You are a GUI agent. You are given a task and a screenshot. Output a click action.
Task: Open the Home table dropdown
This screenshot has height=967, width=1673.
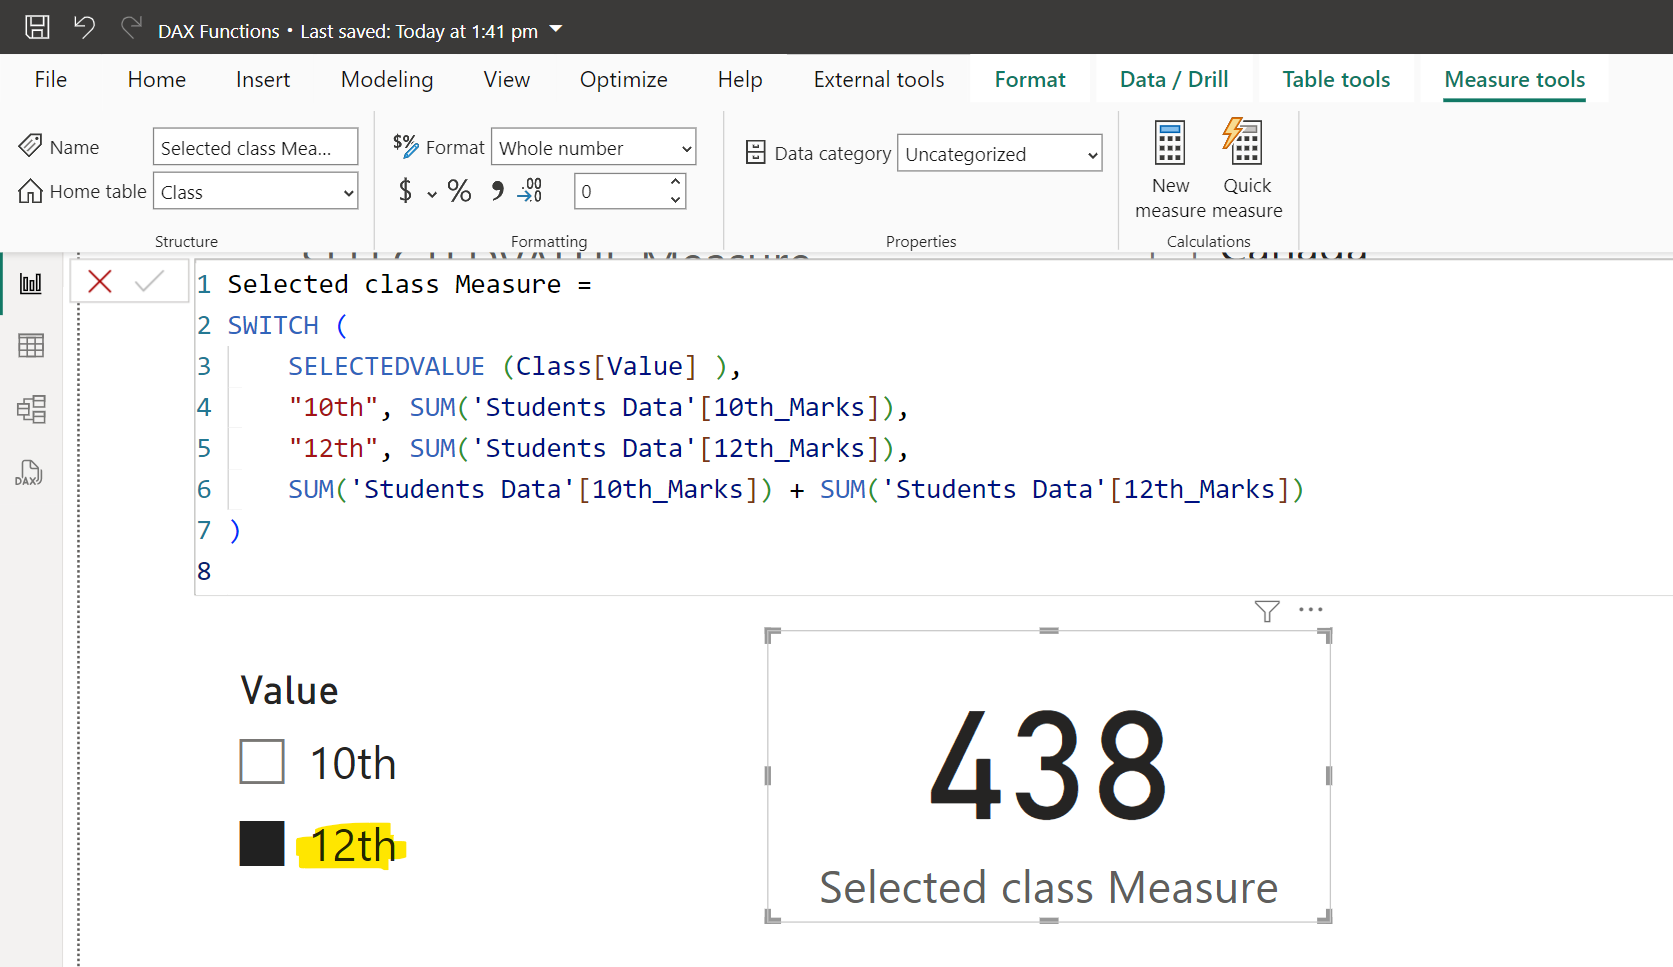tap(345, 191)
